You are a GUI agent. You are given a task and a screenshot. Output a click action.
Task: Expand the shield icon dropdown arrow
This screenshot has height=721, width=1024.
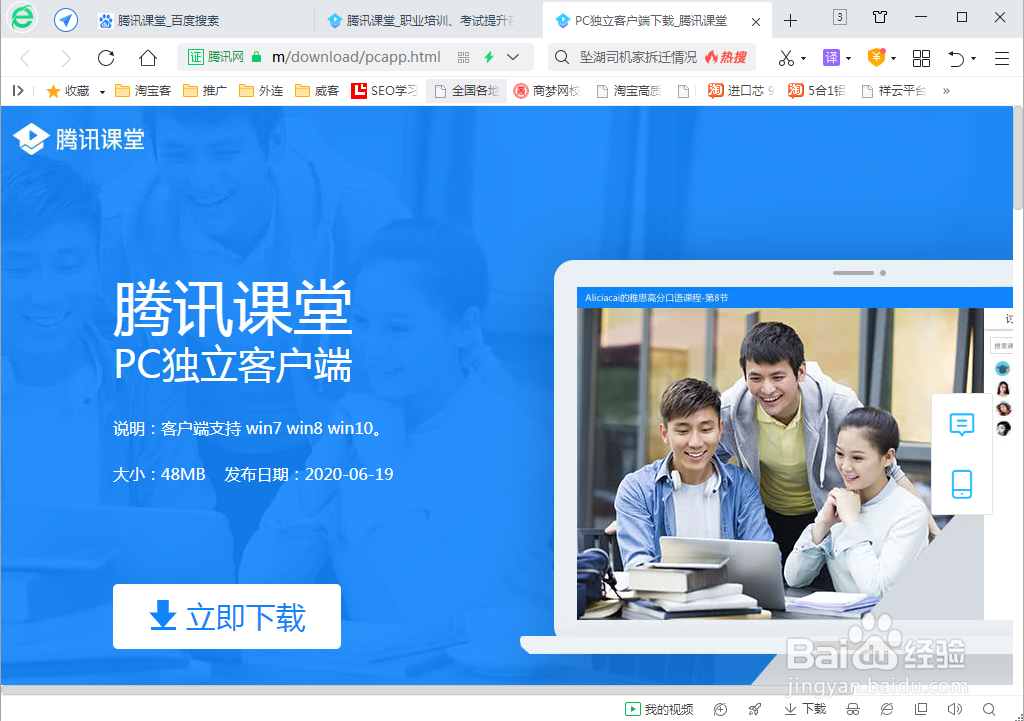[893, 59]
